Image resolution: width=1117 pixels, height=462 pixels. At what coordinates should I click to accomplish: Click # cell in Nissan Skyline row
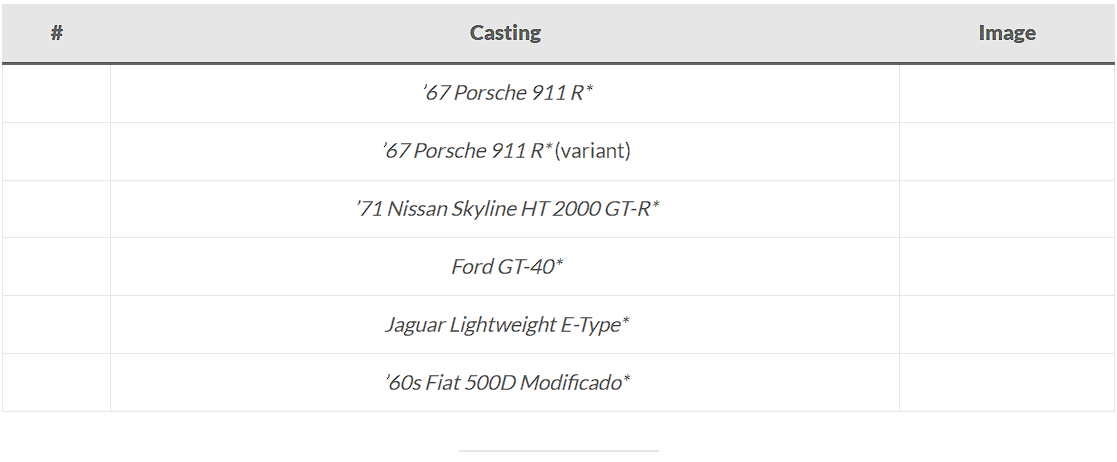(x=57, y=209)
